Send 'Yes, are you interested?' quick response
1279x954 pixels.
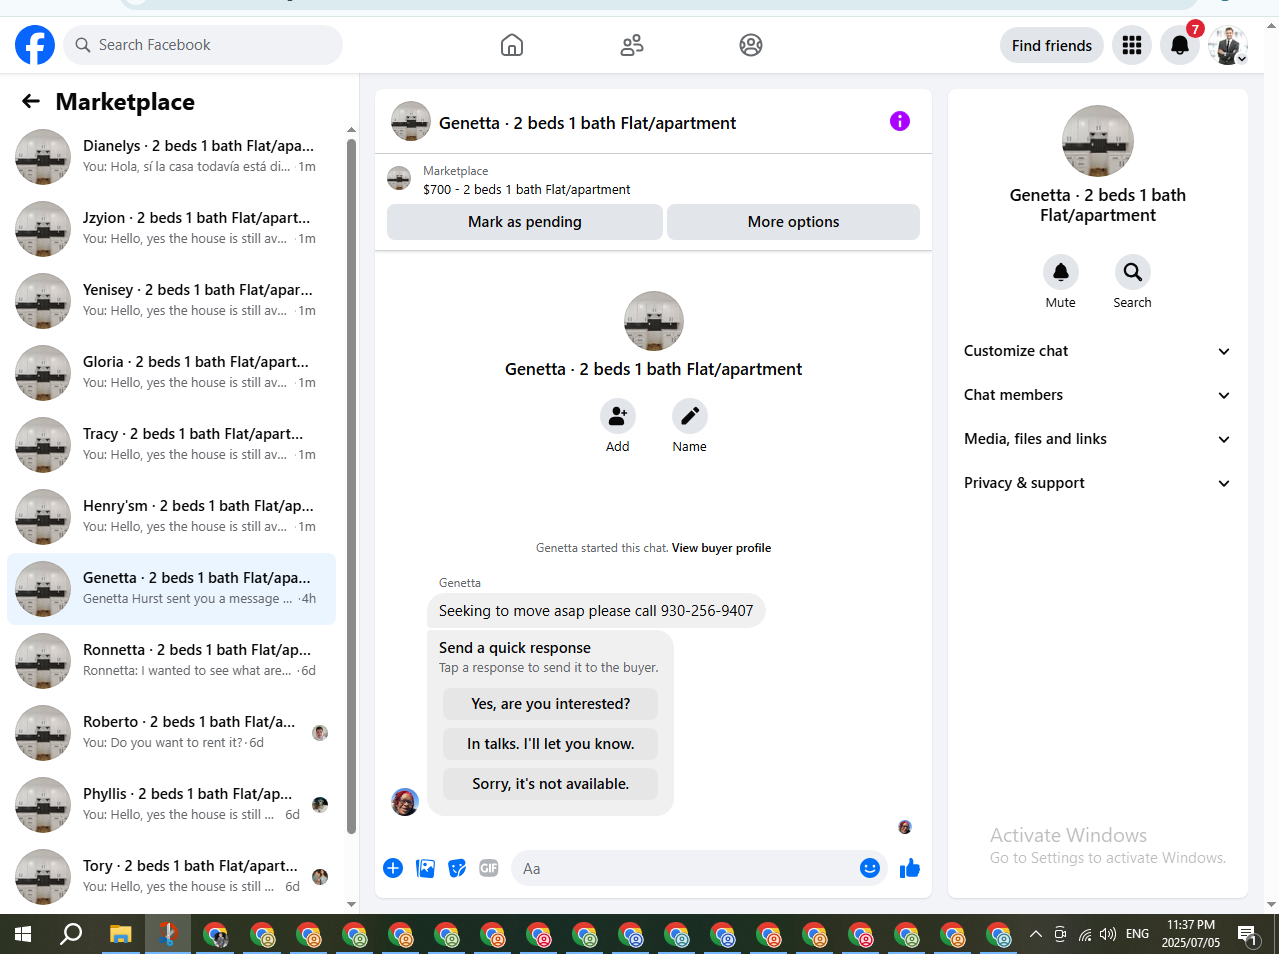pos(550,704)
